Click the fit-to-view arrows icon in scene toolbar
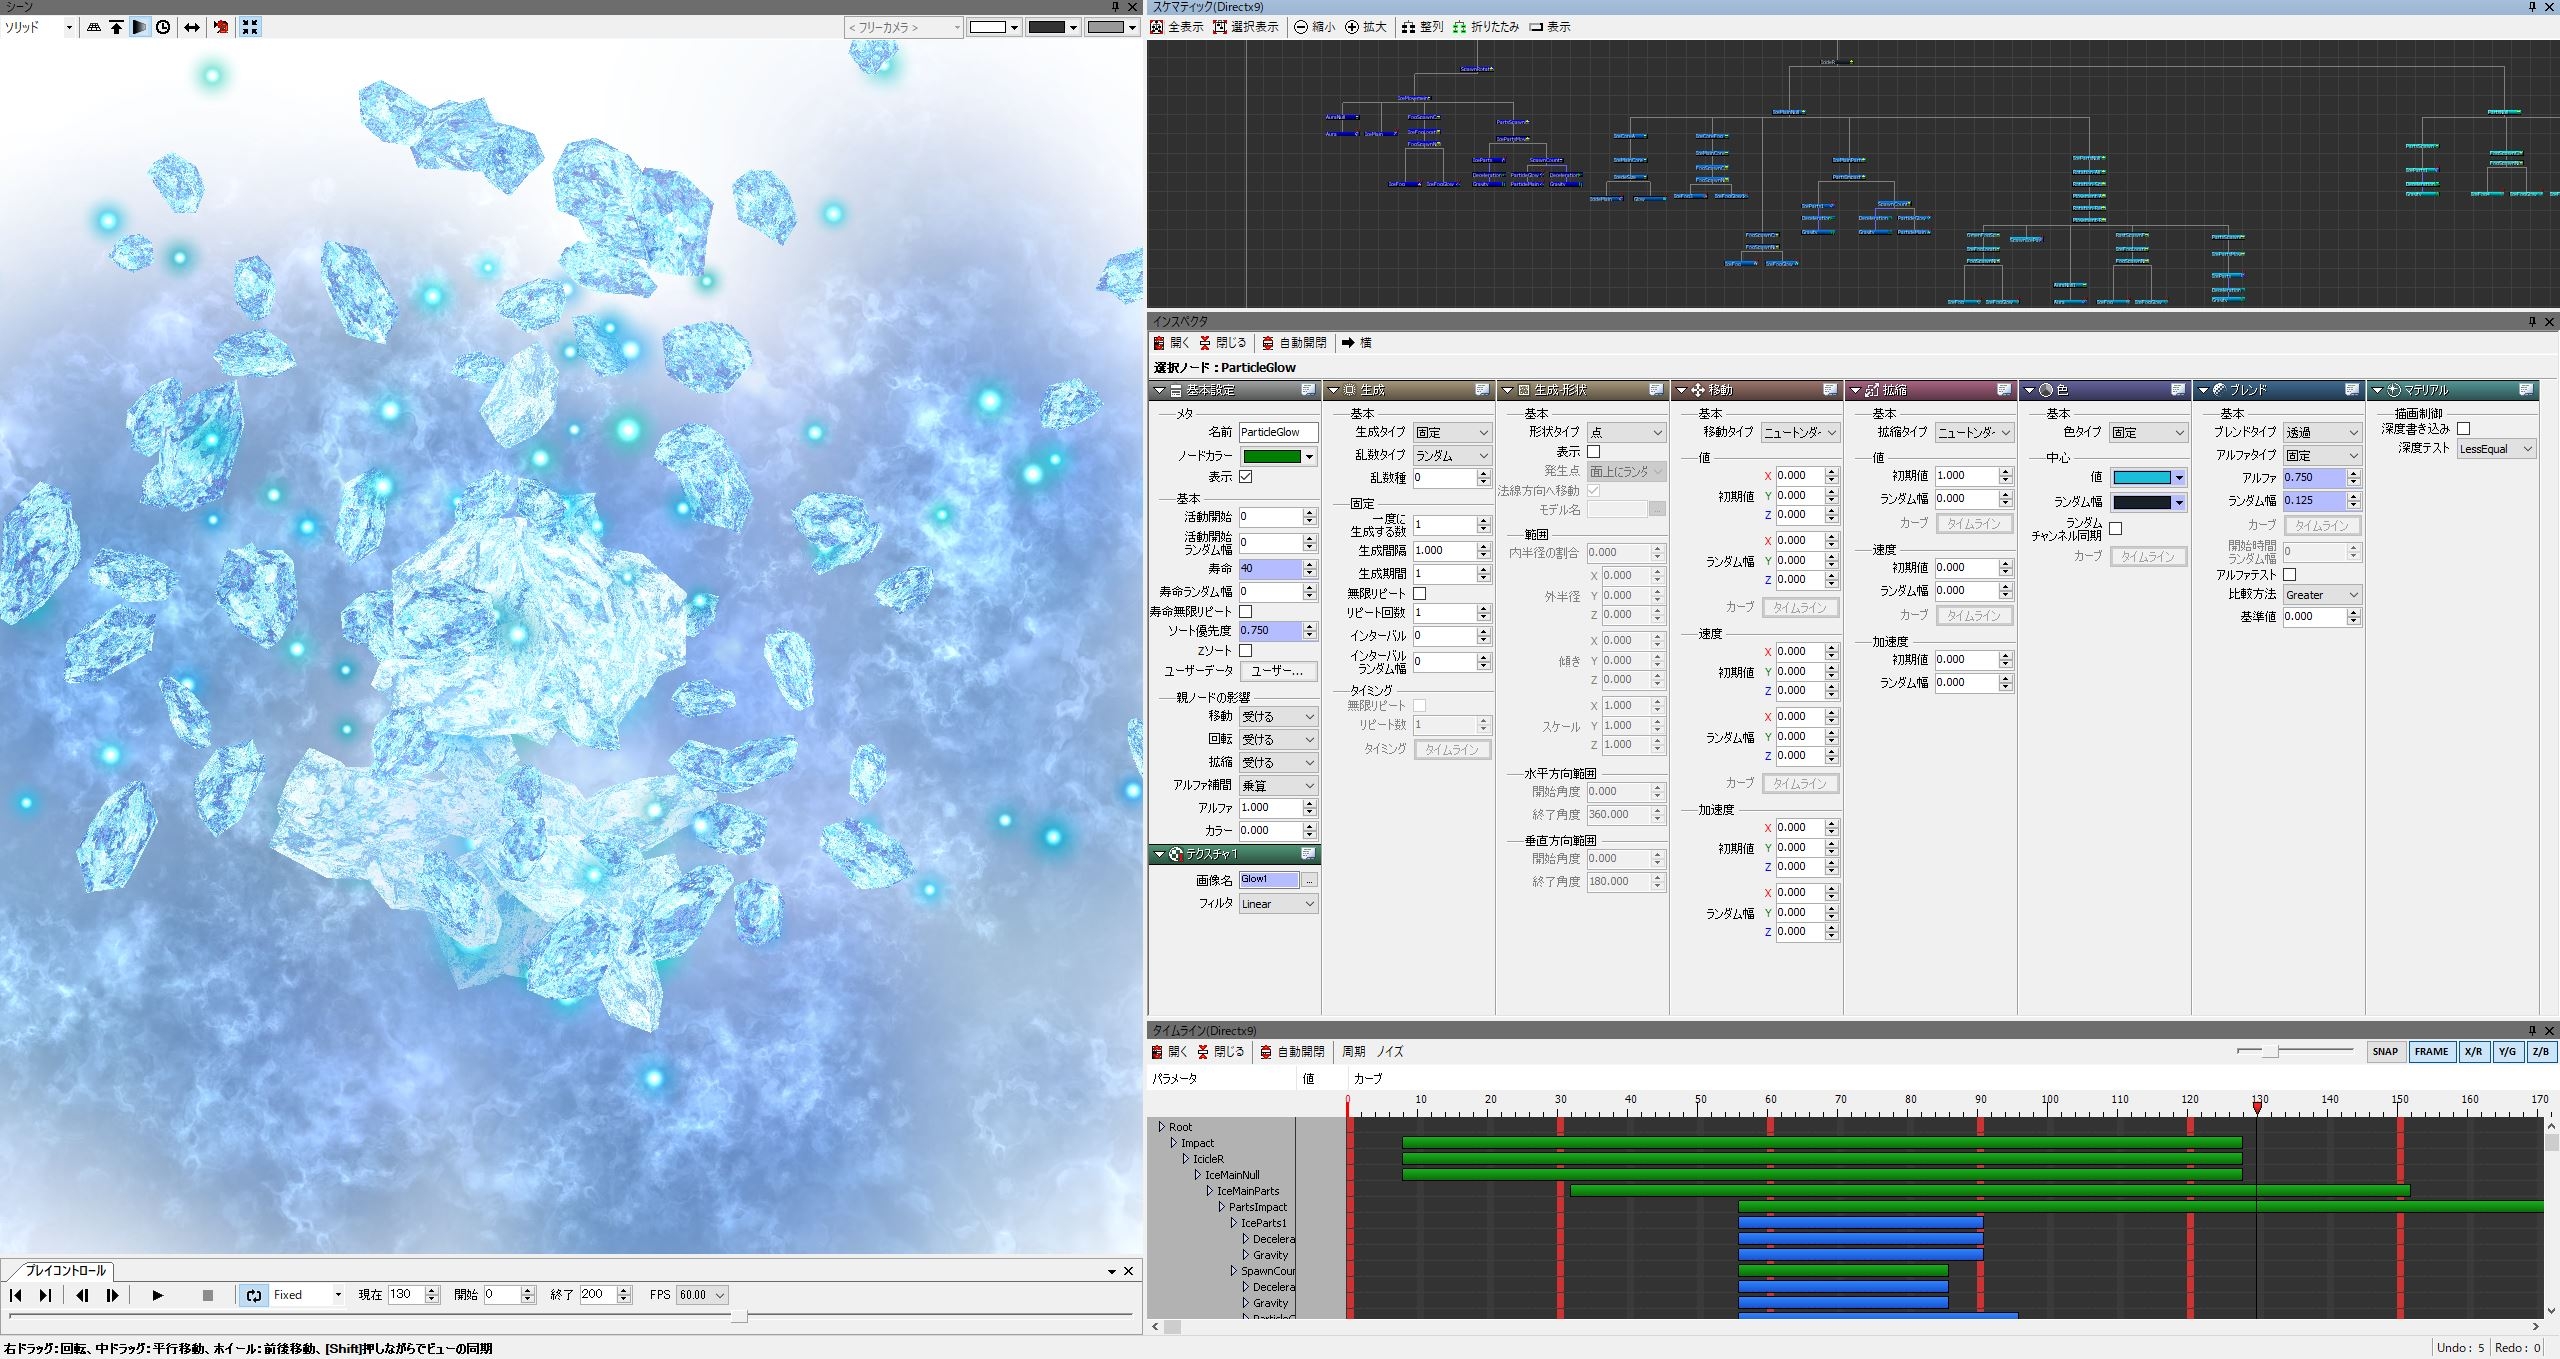Image resolution: width=2560 pixels, height=1359 pixels. (250, 27)
